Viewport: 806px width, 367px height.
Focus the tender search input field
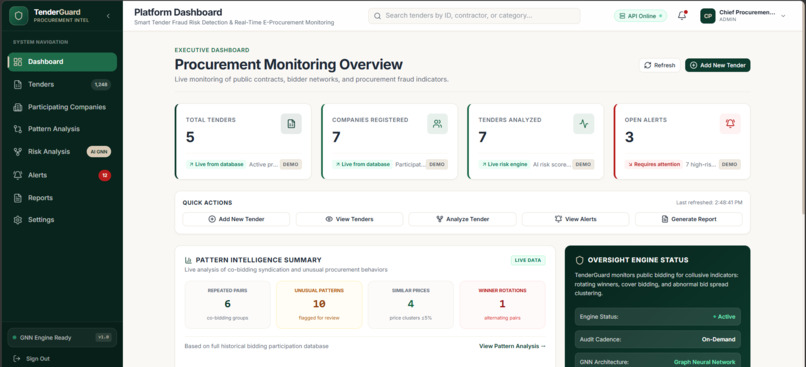[474, 16]
